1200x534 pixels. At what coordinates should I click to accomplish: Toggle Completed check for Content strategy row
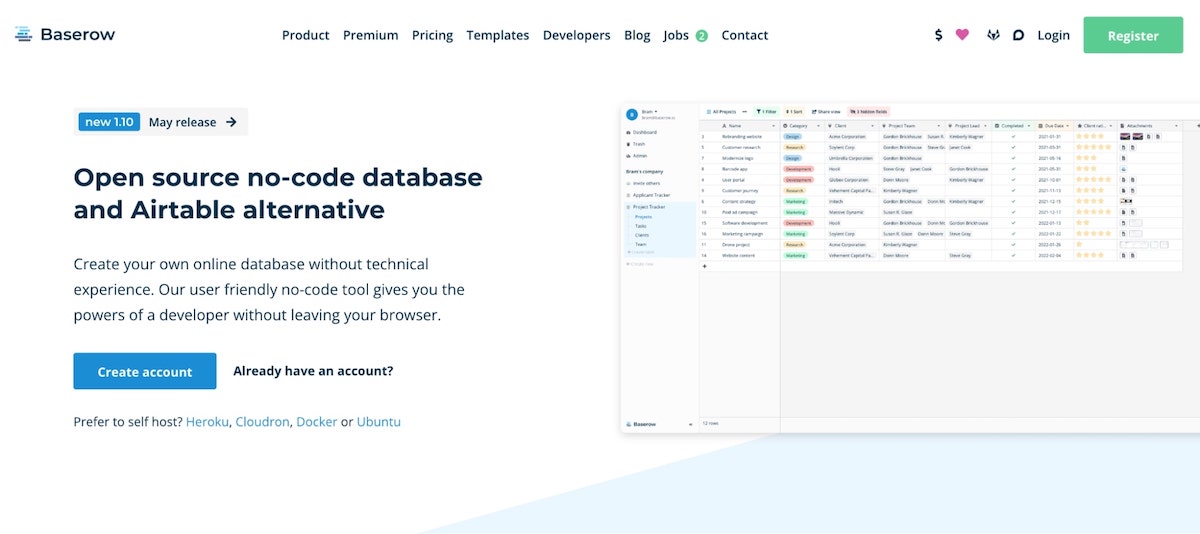pyautogui.click(x=1013, y=201)
